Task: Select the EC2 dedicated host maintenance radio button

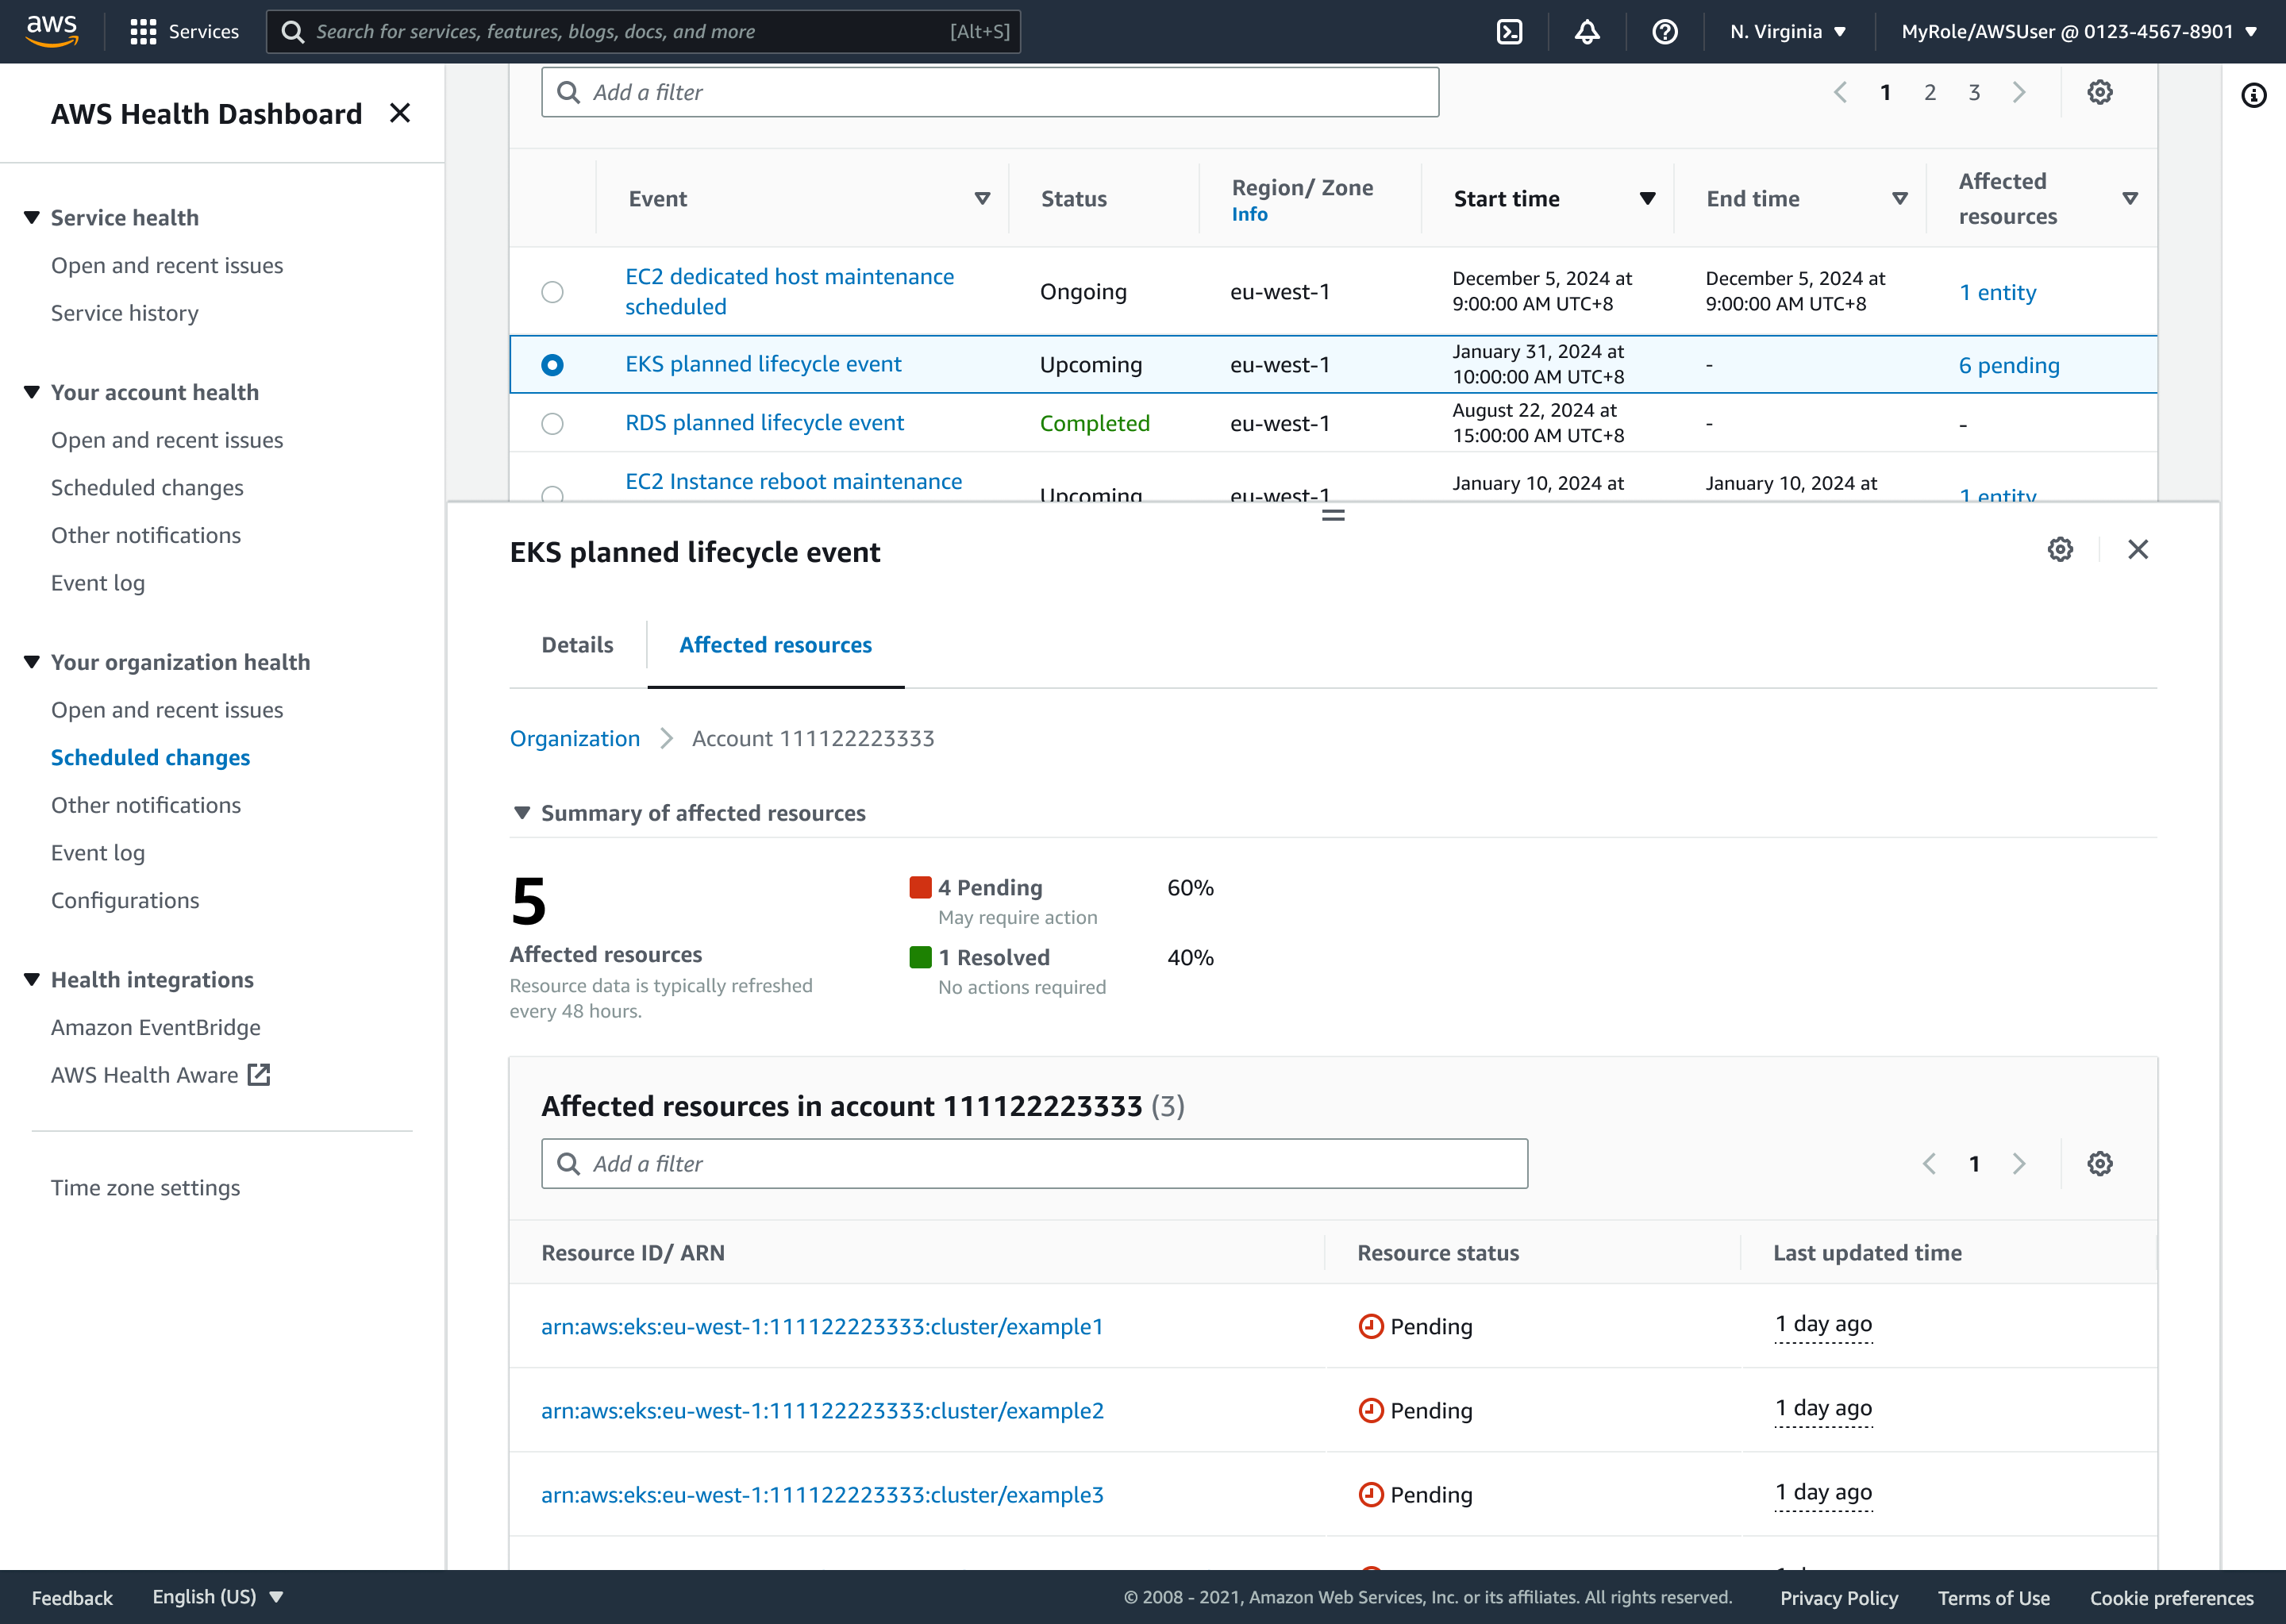Action: 552,292
